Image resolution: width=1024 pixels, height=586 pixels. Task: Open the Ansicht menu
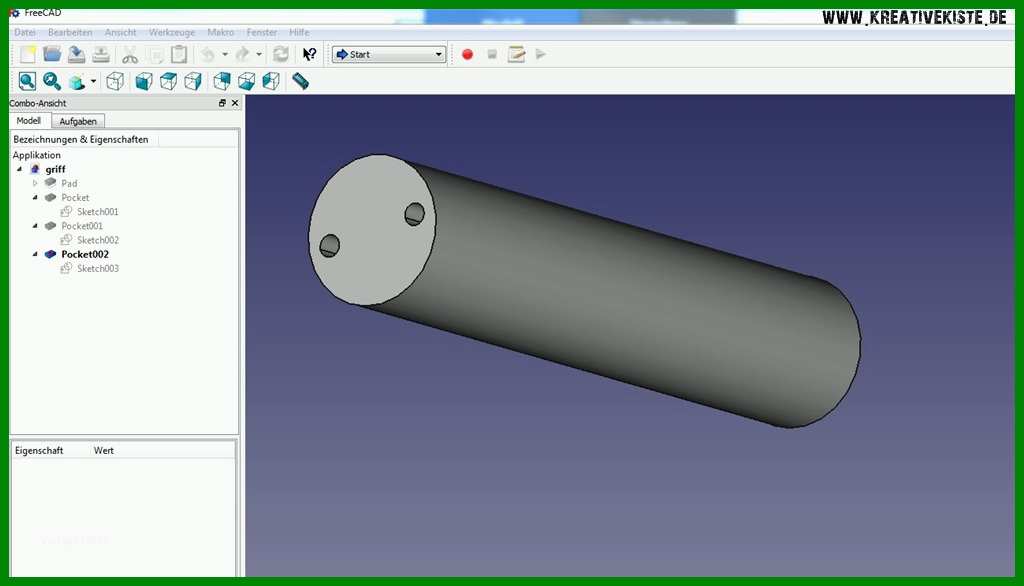click(x=120, y=32)
